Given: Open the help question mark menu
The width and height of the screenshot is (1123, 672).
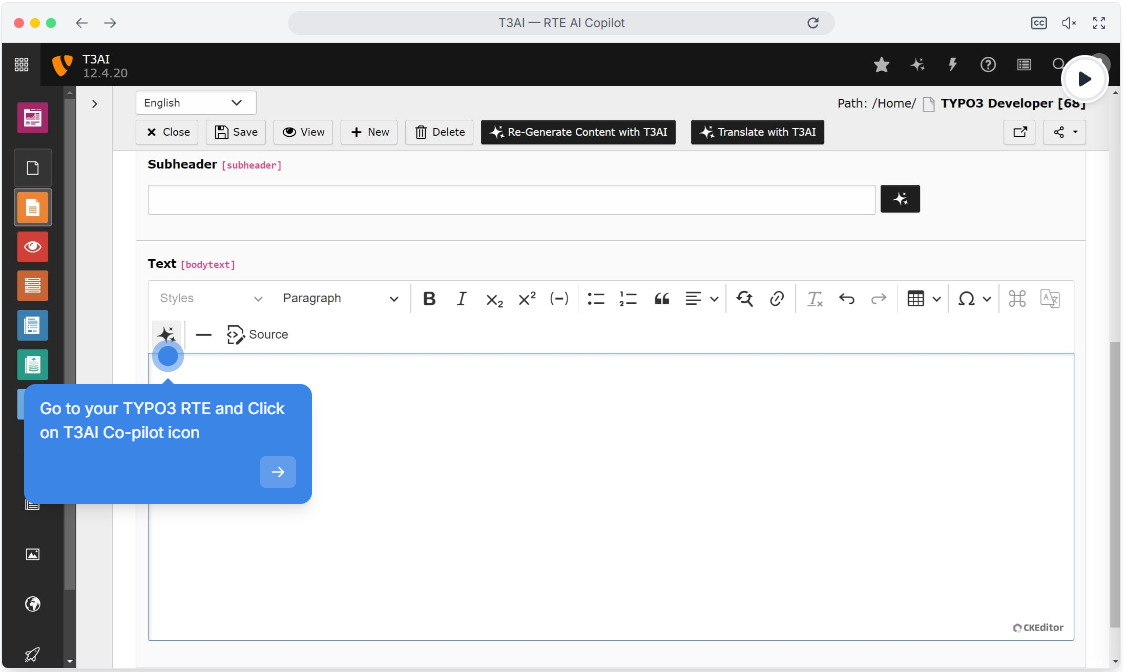Looking at the screenshot, I should 988,65.
